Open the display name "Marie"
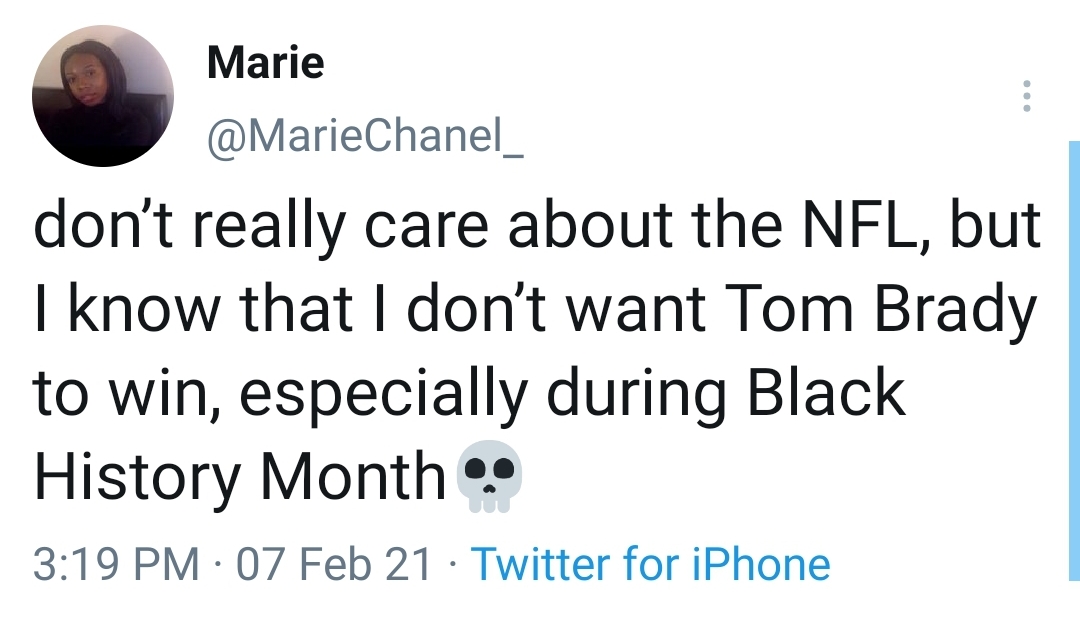 coord(265,64)
